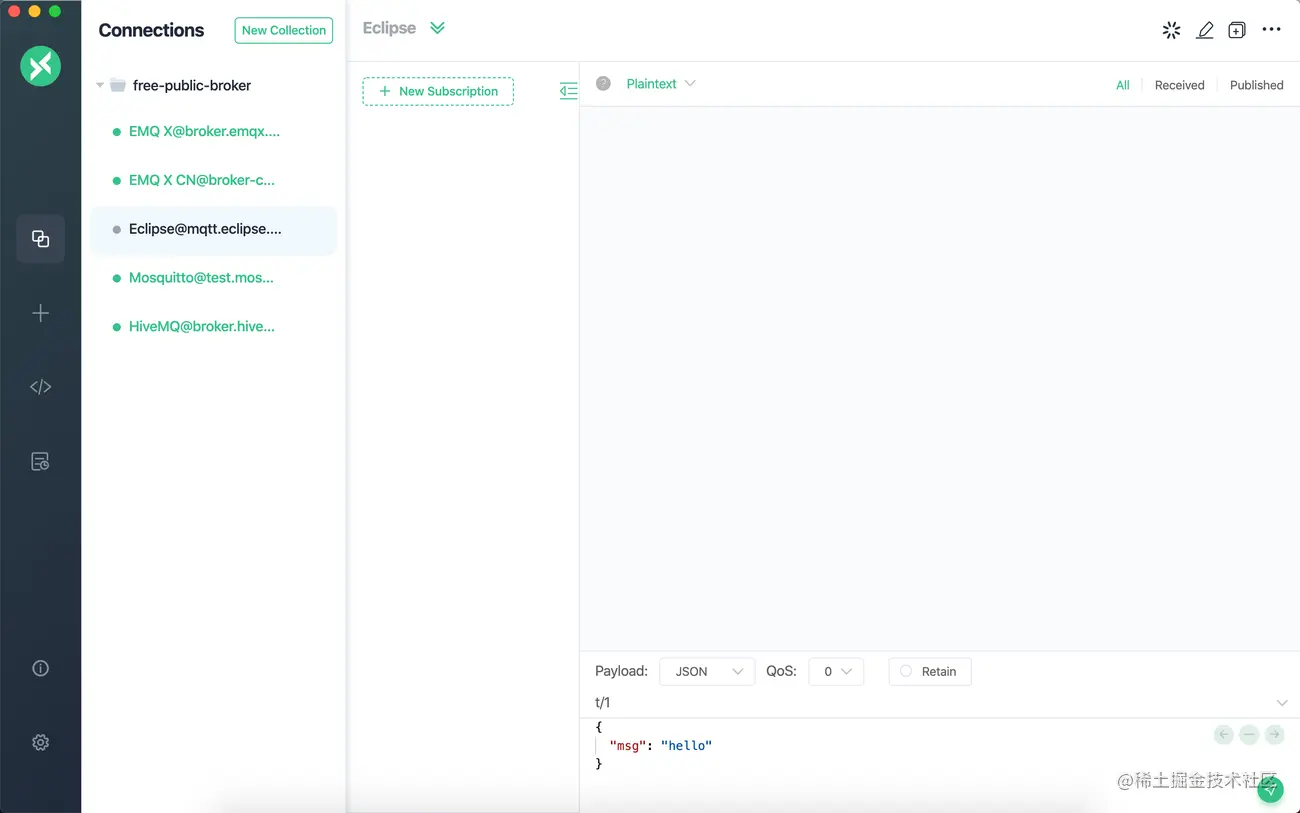
Task: Click the minus icon in the payload history controls
Action: 1248,735
